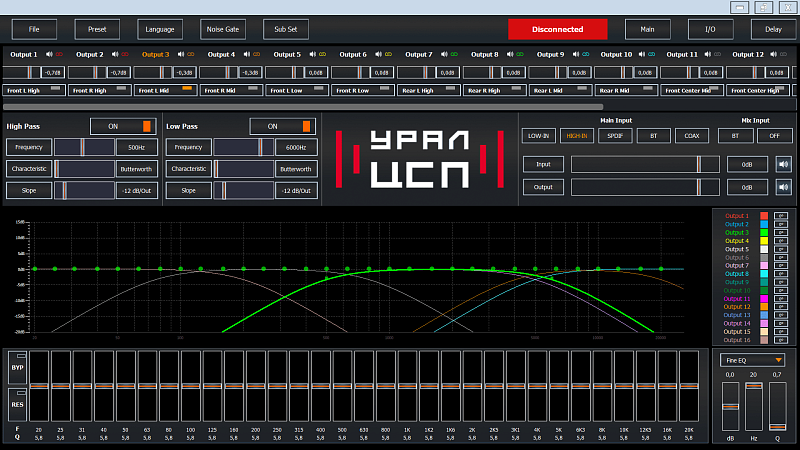Image resolution: width=800 pixels, height=450 pixels.
Task: Mute Output 8 with its speaker icon
Action: (x=510, y=55)
